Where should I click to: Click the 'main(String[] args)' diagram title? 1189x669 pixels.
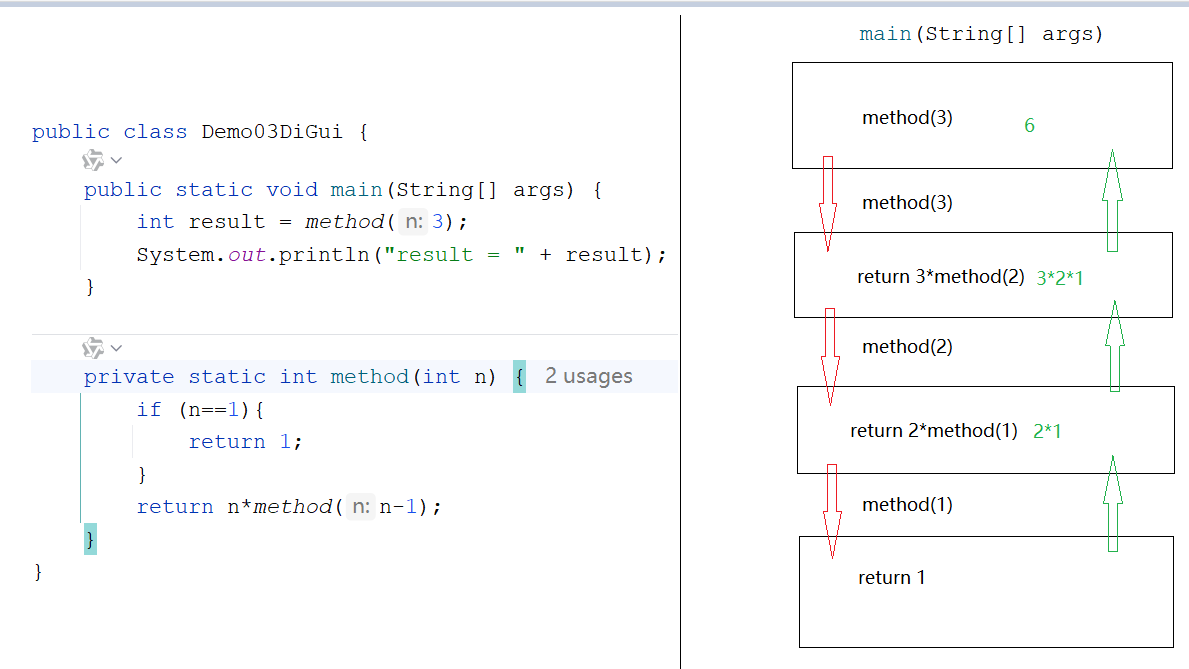980,34
